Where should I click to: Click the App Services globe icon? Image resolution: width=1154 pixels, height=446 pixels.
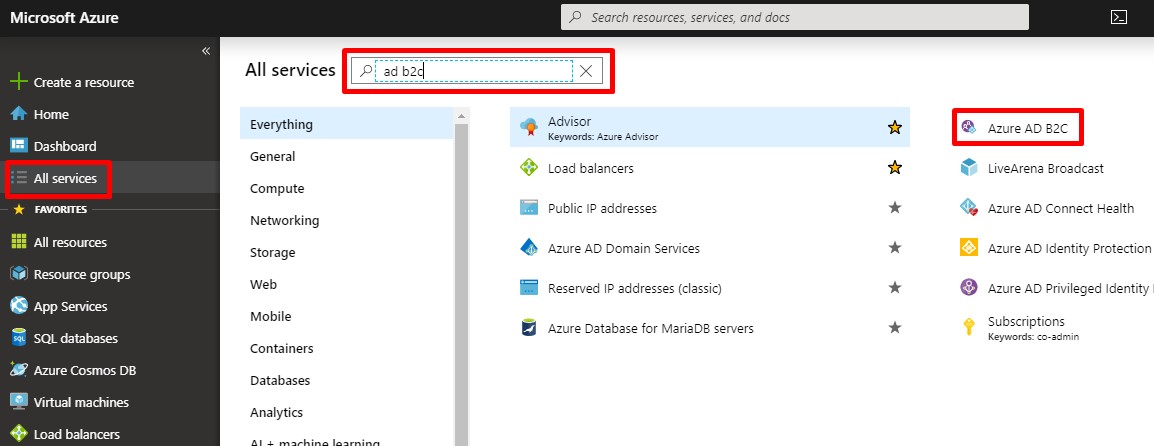19,306
